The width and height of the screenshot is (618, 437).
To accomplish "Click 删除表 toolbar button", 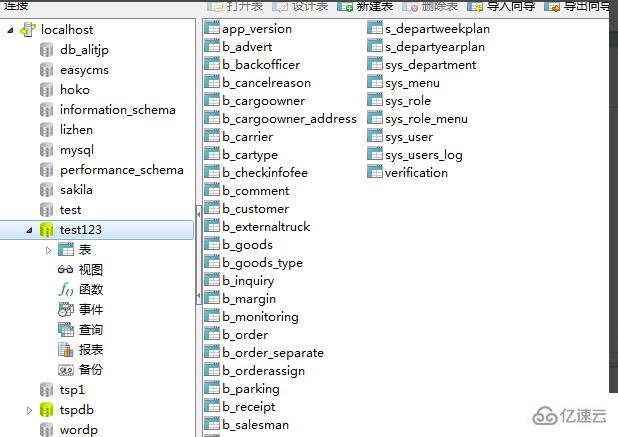I will coord(430,6).
